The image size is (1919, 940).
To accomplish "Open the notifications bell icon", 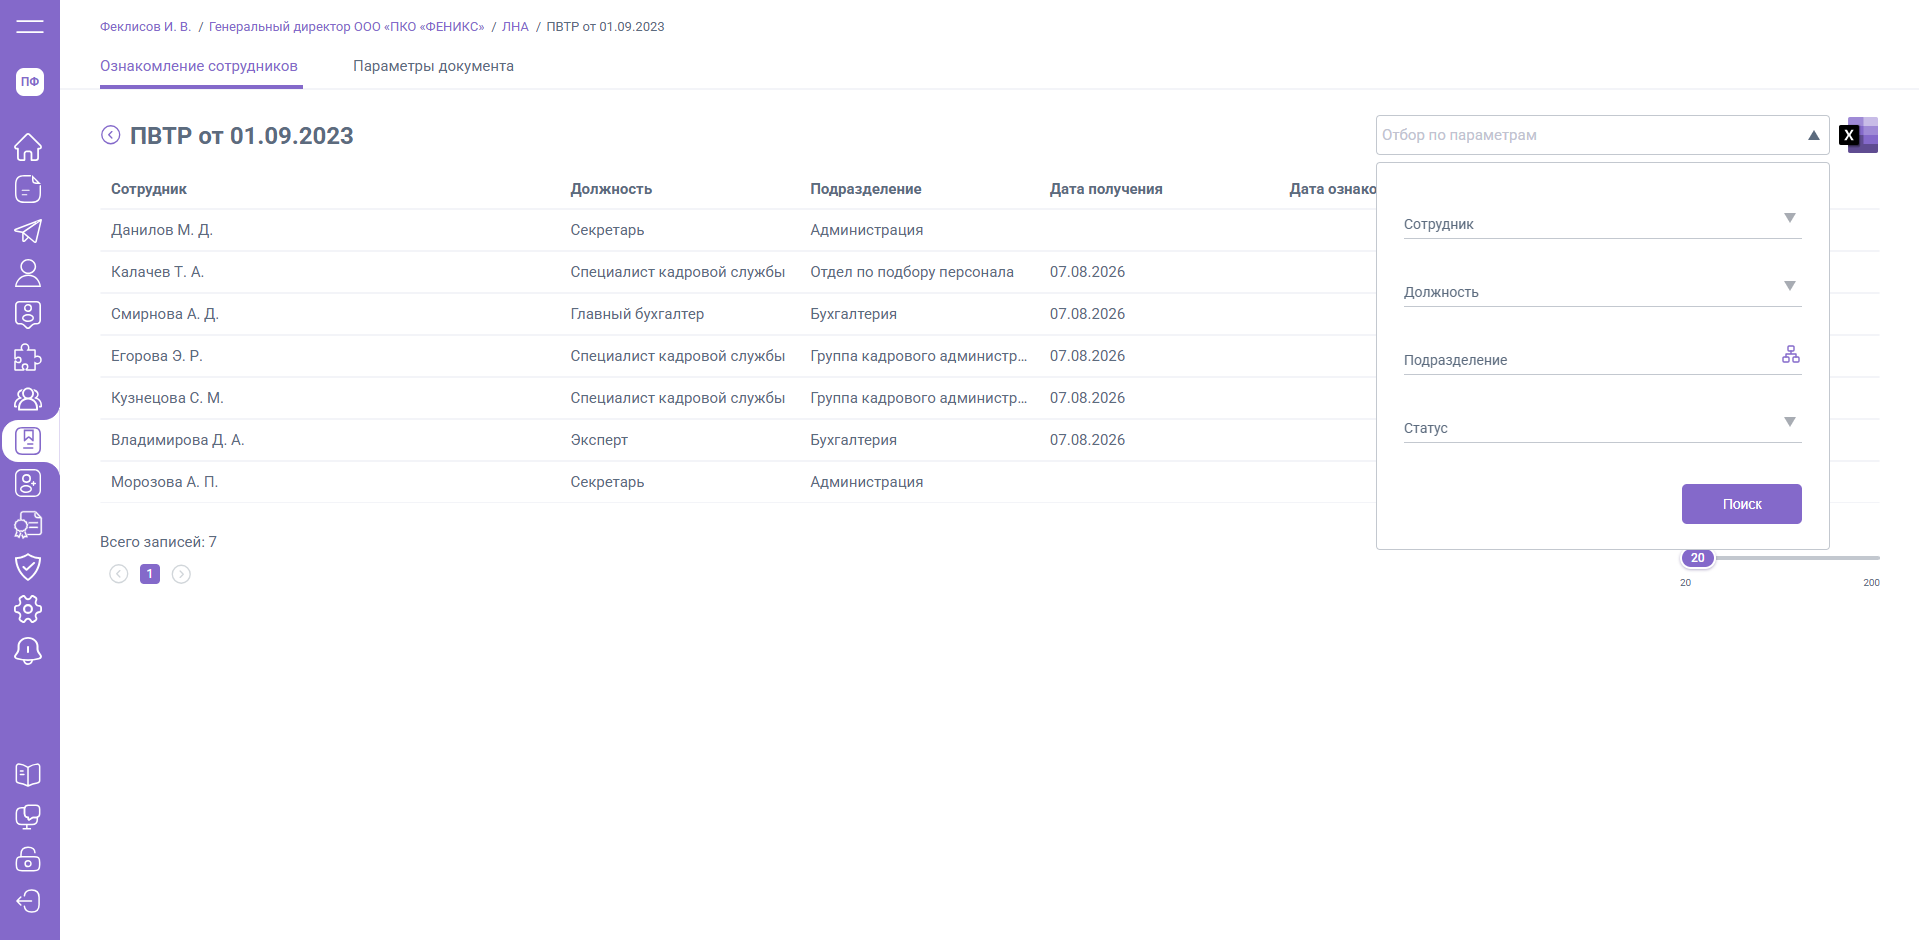I will [x=28, y=651].
